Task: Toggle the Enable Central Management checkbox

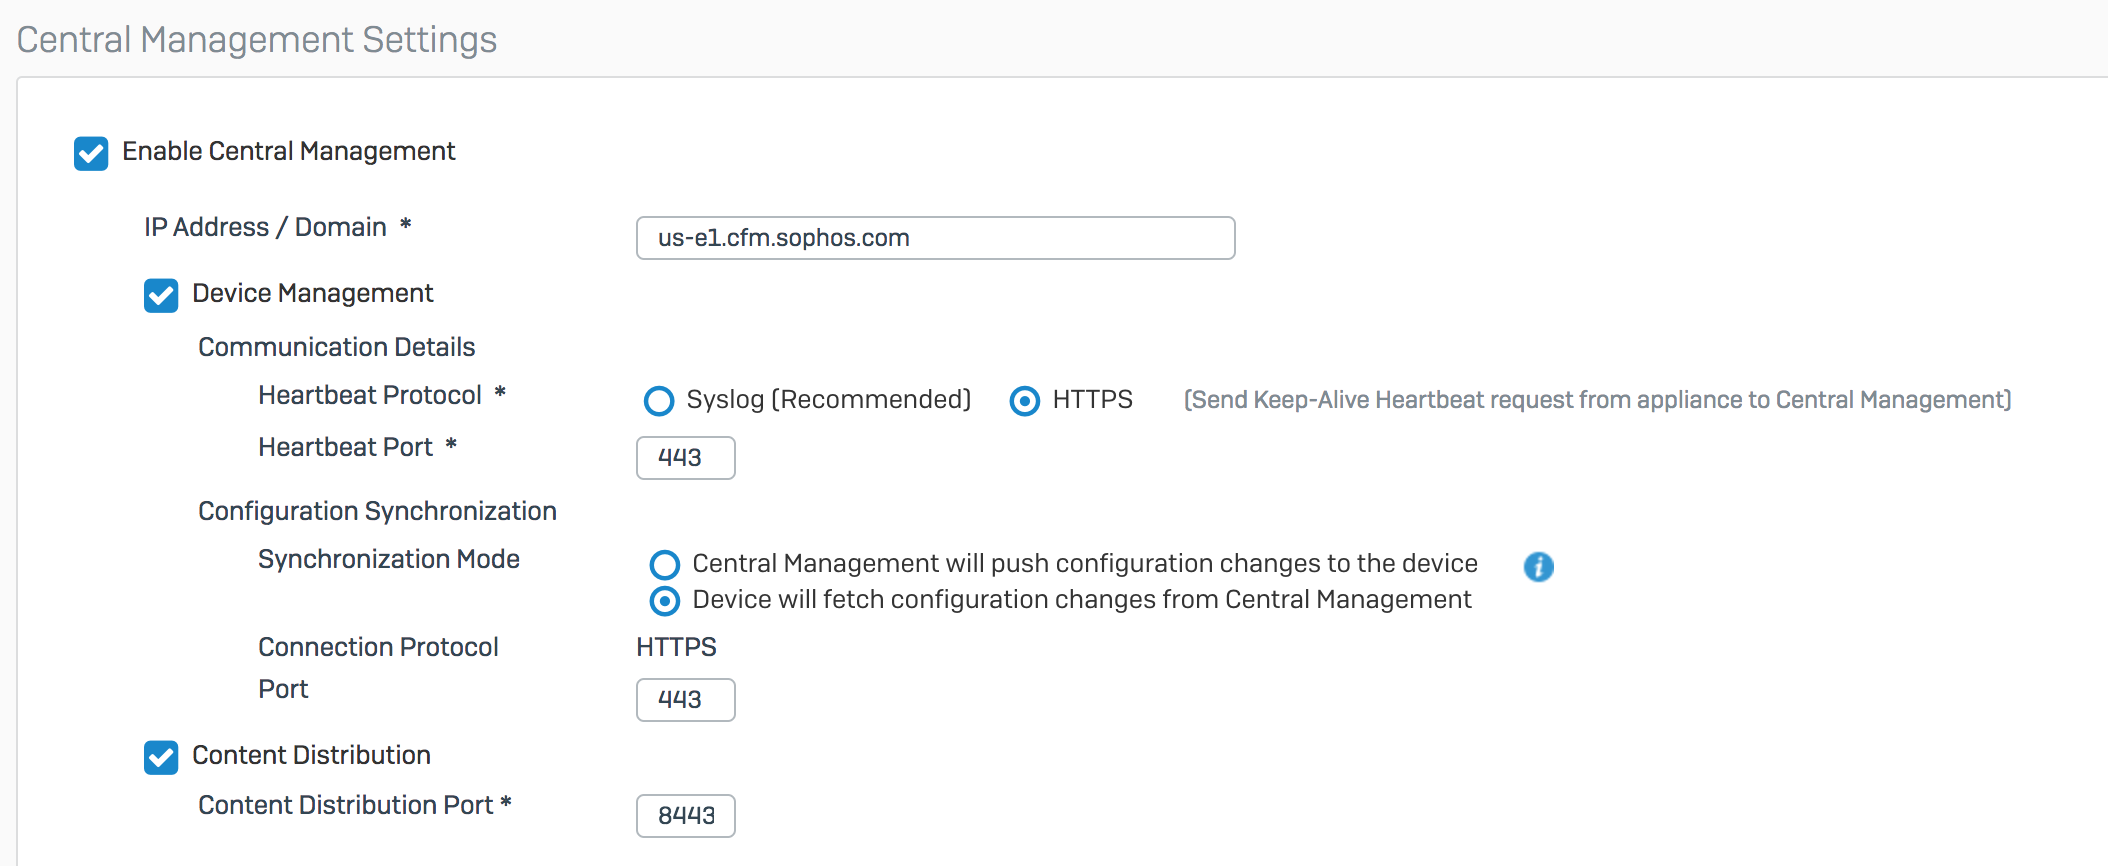Action: [x=91, y=154]
